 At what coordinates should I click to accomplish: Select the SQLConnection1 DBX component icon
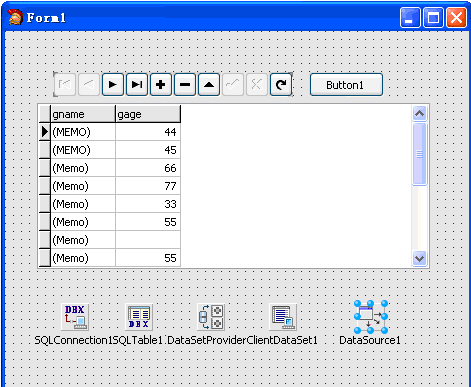click(x=75, y=317)
